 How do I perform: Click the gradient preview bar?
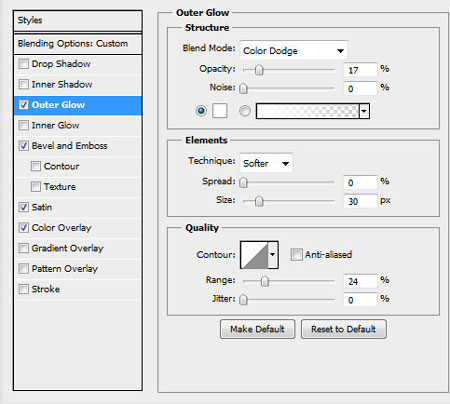click(x=308, y=111)
